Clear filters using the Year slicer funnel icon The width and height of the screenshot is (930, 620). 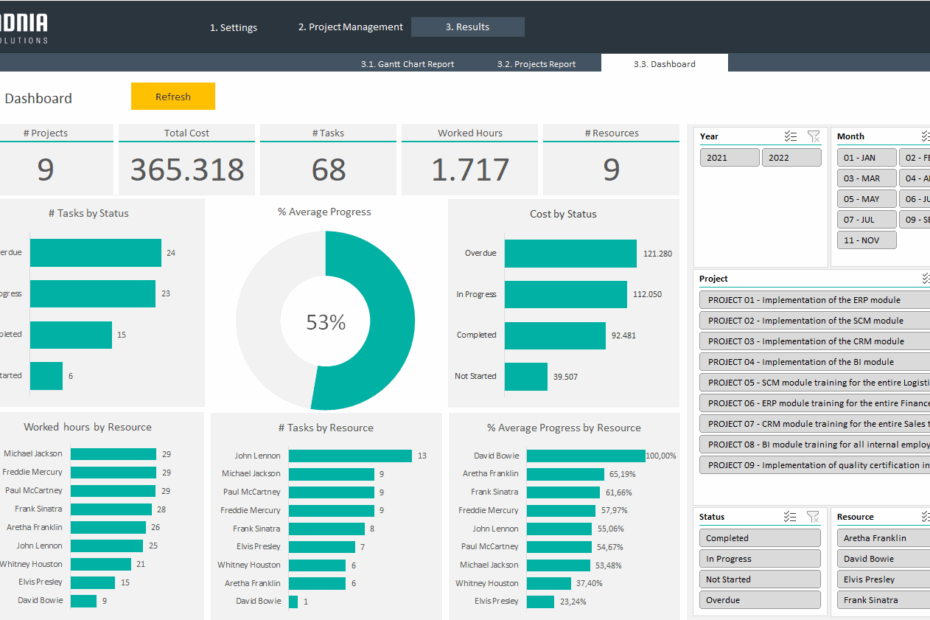click(813, 136)
